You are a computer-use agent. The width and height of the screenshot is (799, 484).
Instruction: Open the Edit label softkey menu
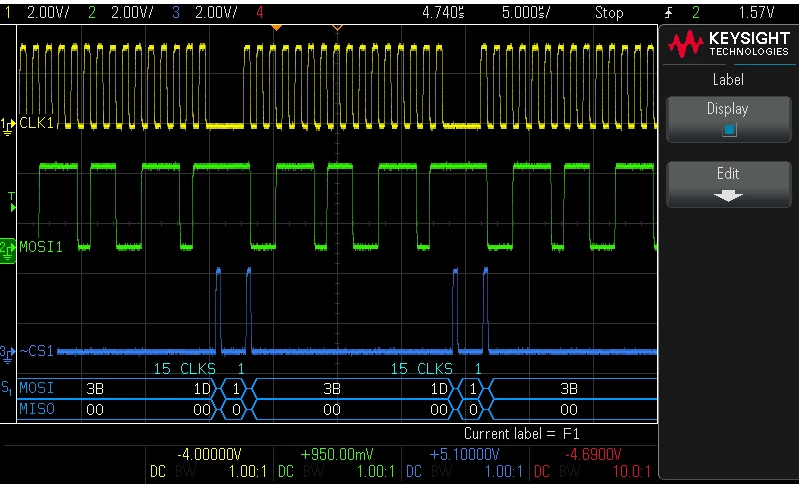click(729, 184)
